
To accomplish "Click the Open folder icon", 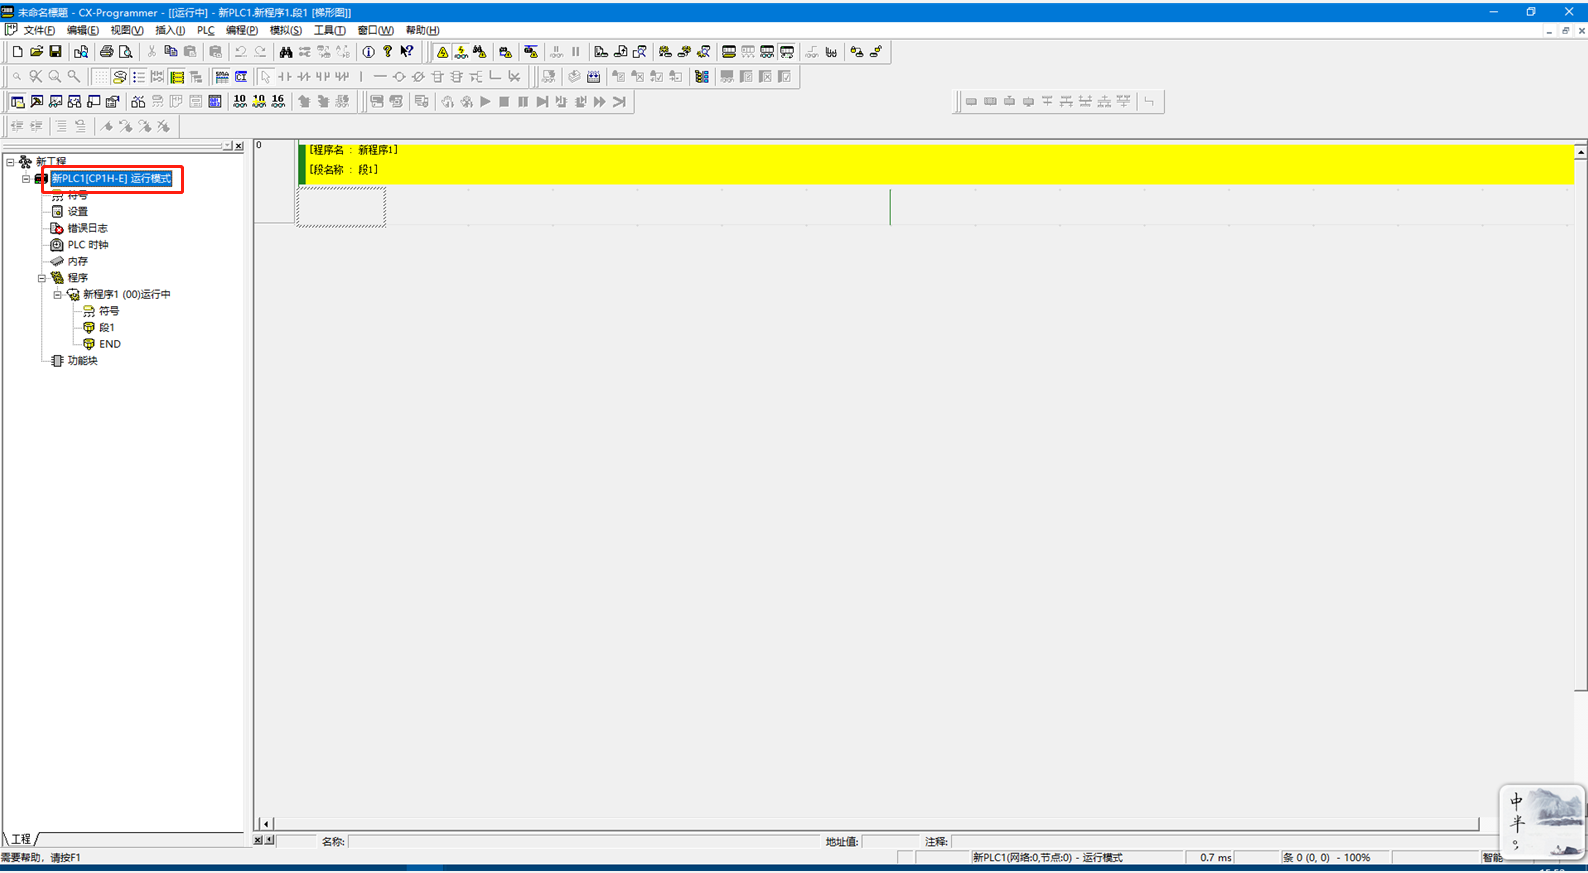I will click(x=36, y=52).
